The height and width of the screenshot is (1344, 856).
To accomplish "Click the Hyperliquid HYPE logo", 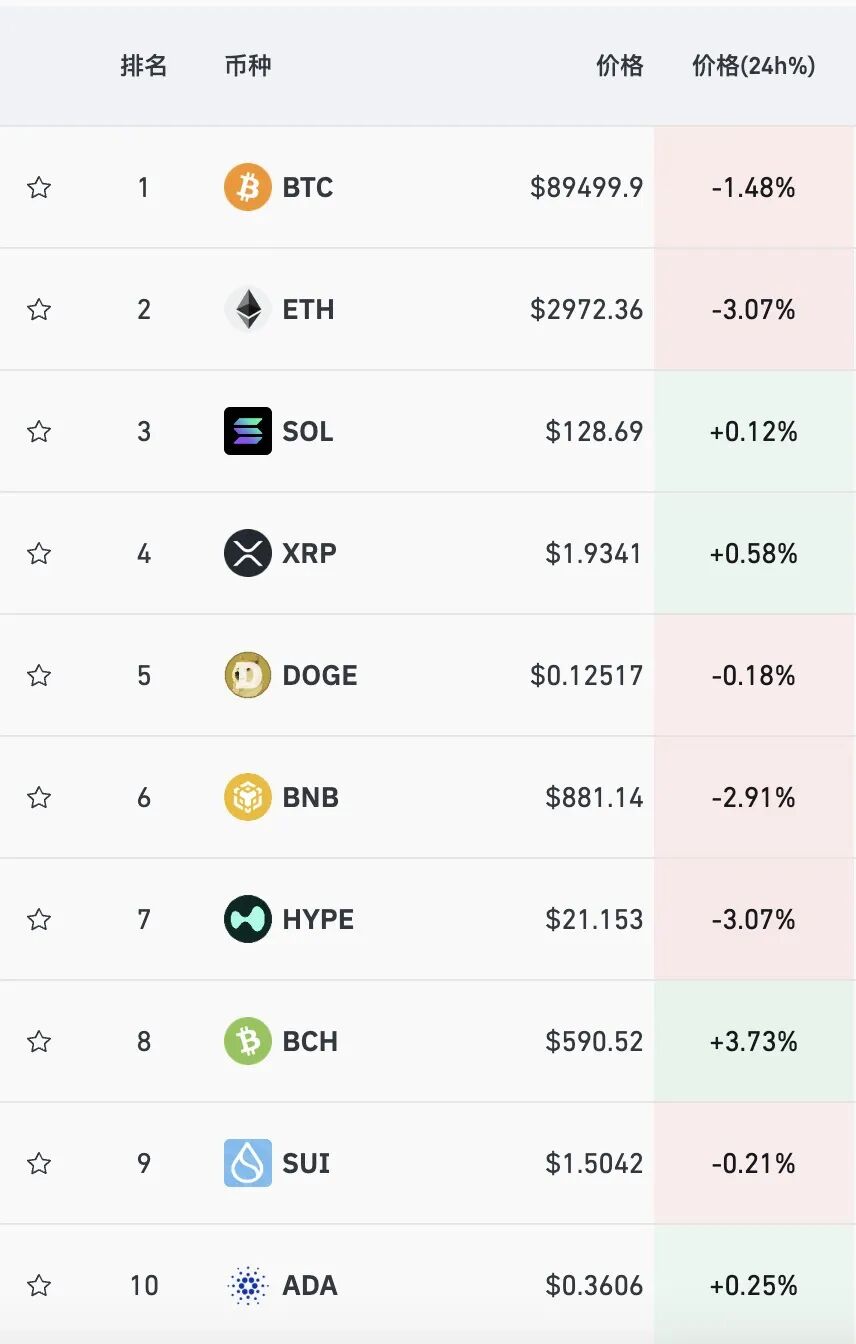I will click(247, 919).
